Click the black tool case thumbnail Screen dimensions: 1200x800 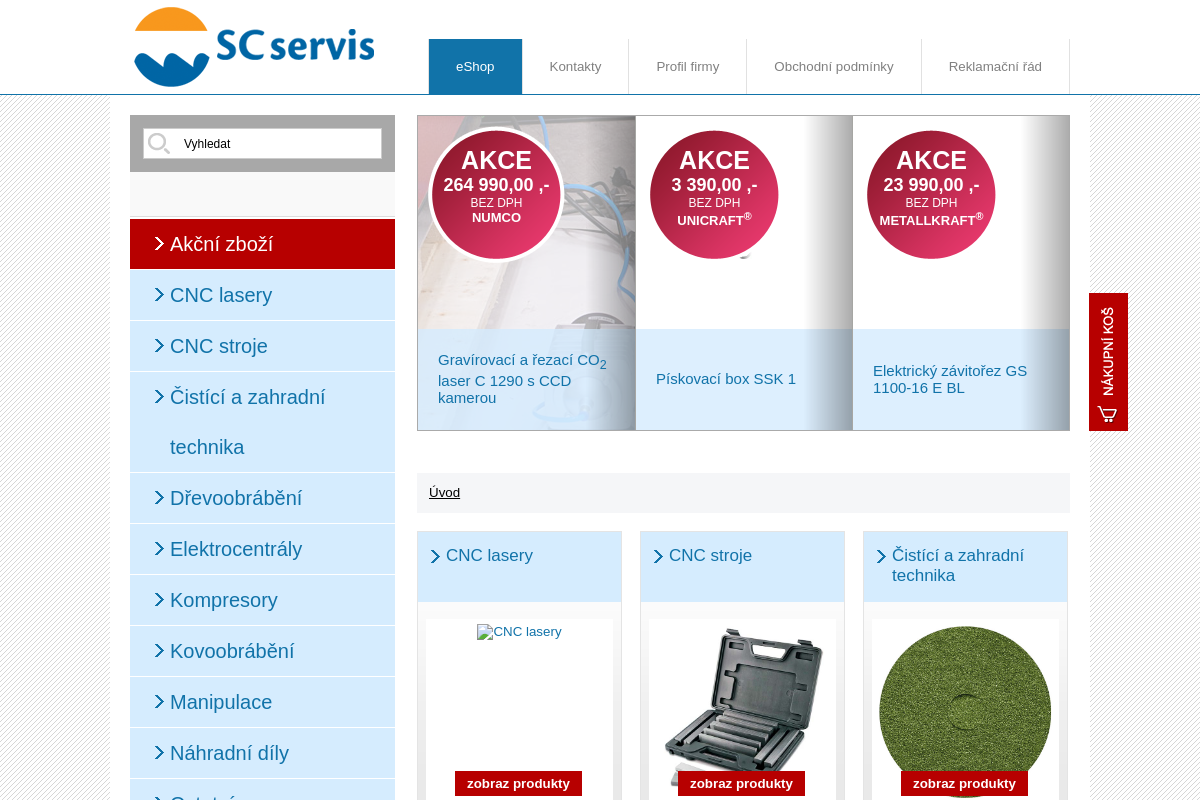pyautogui.click(x=743, y=706)
